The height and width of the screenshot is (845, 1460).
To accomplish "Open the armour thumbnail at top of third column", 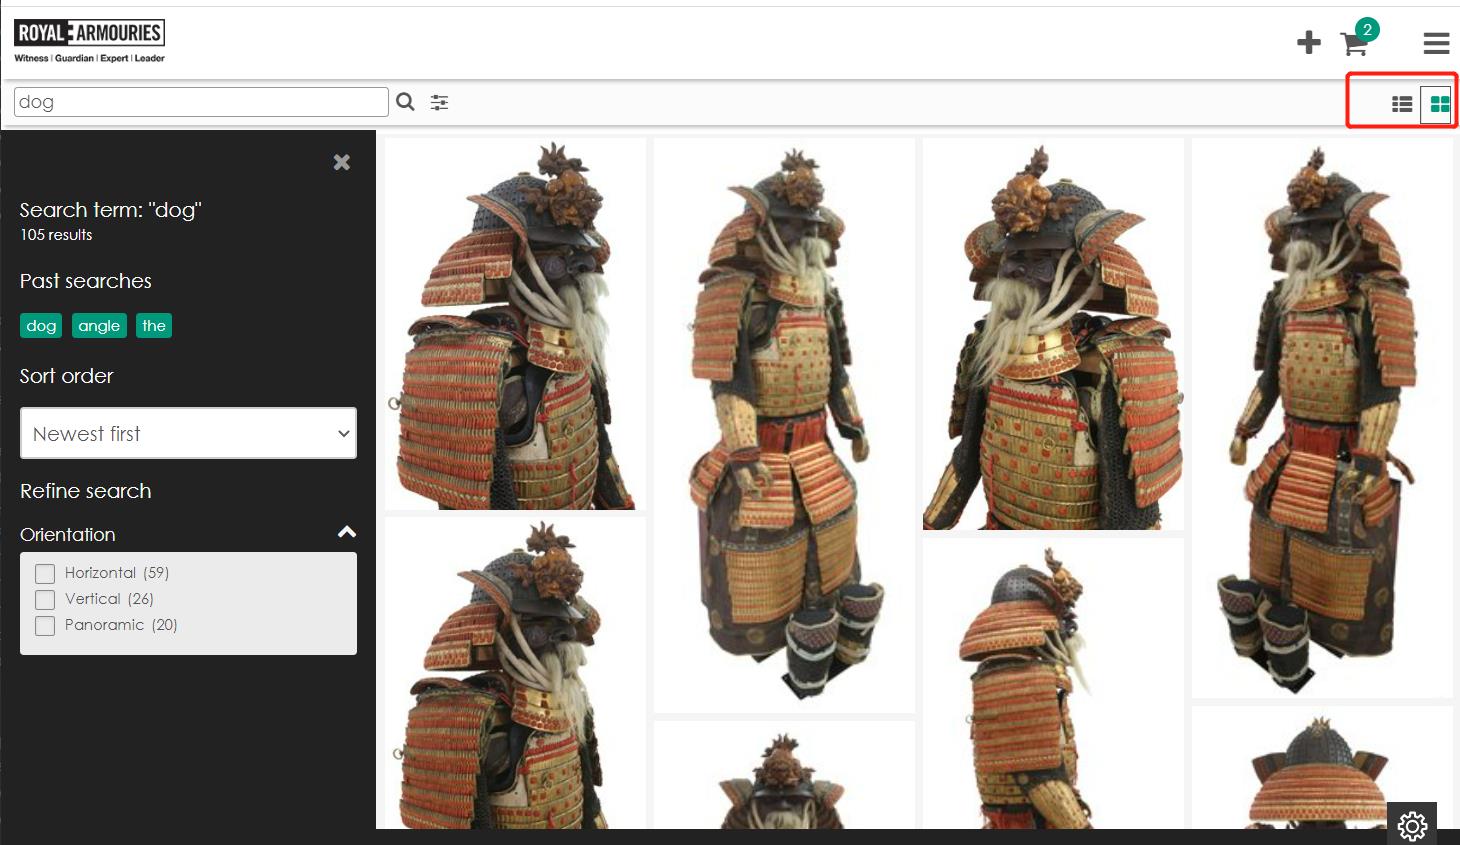I will [1053, 334].
